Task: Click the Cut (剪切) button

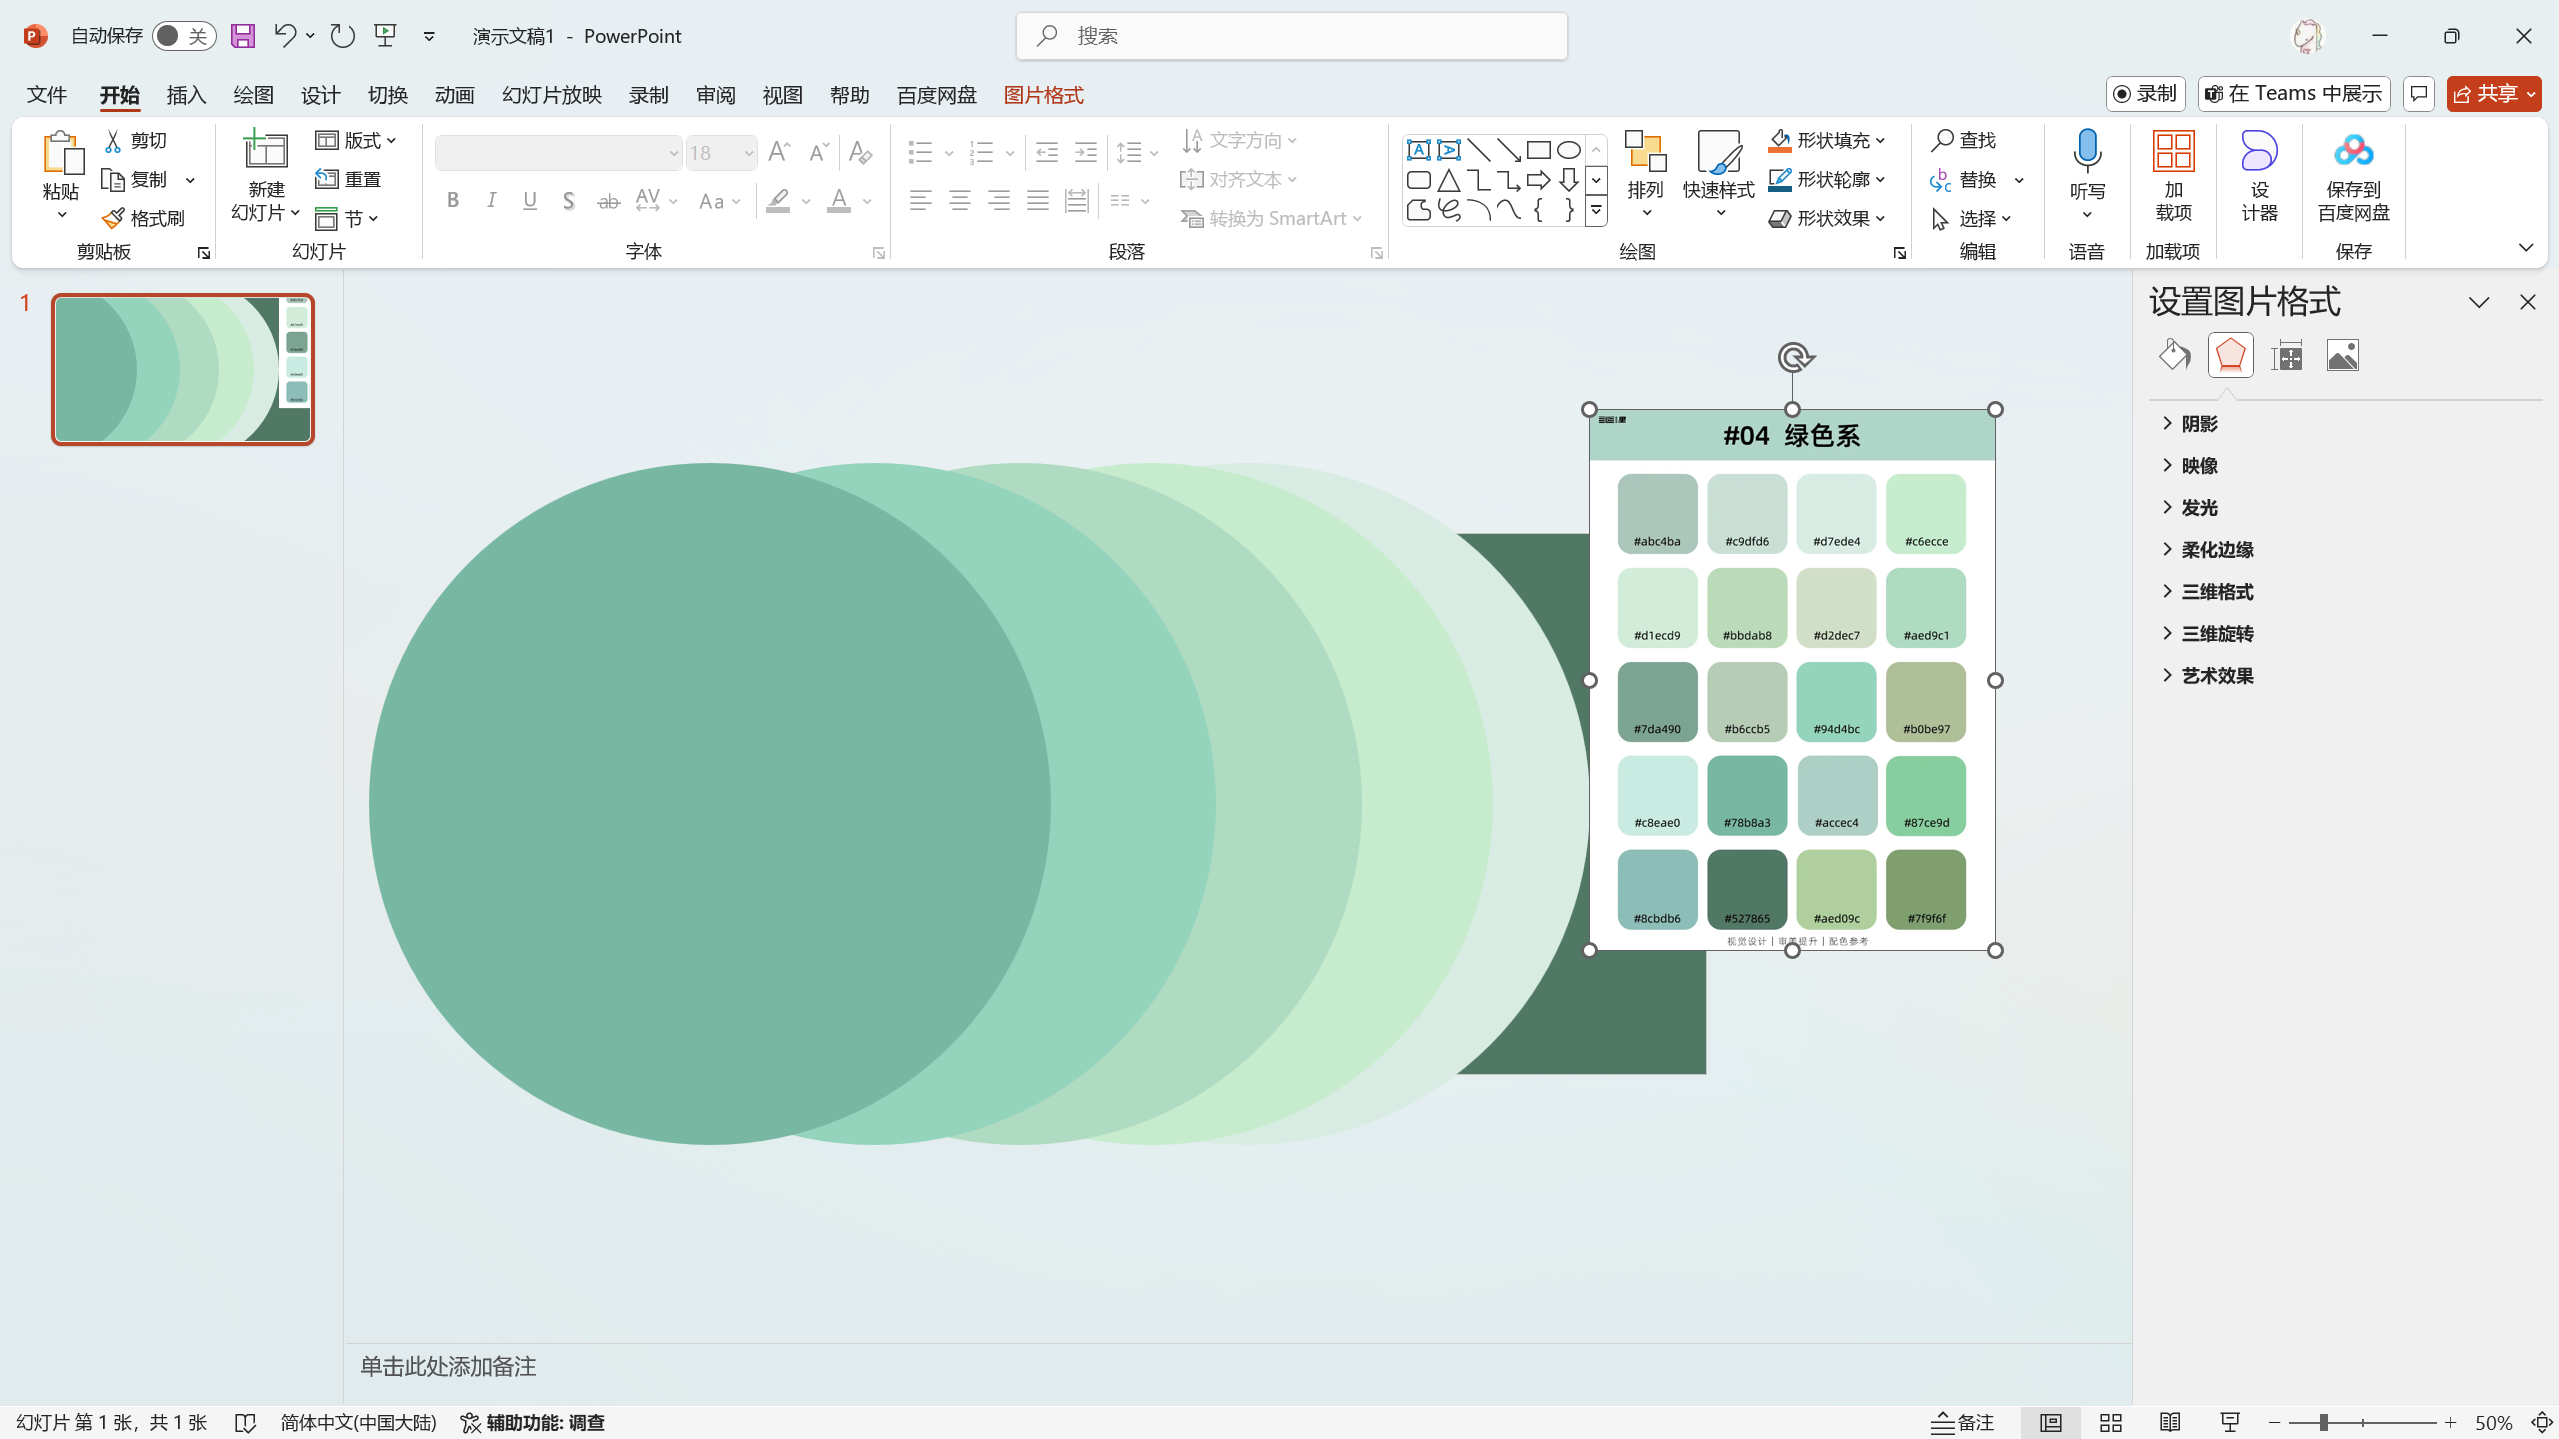Action: [137, 141]
